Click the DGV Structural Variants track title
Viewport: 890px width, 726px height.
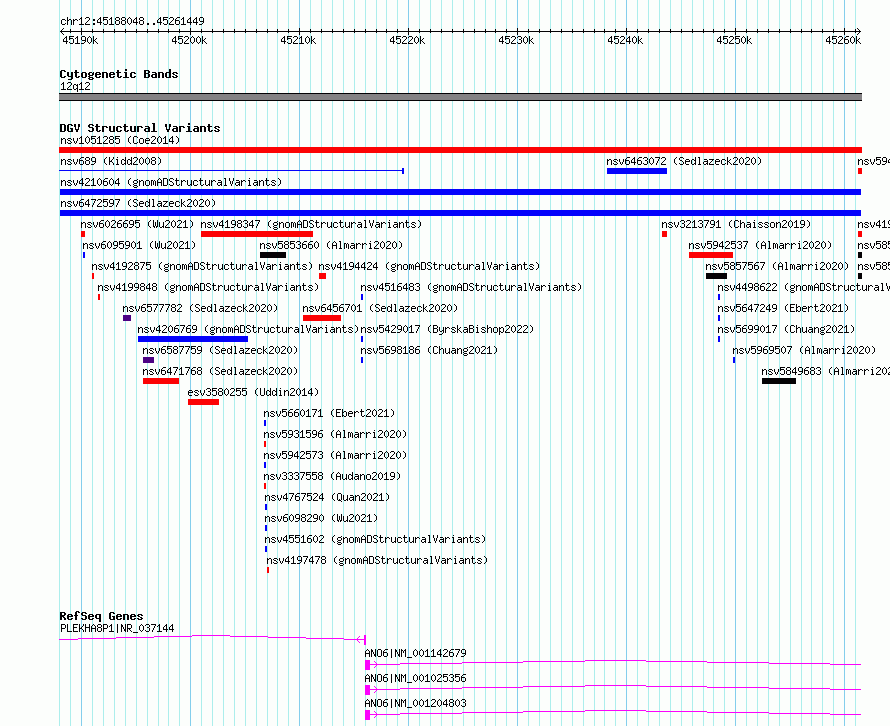tap(140, 128)
